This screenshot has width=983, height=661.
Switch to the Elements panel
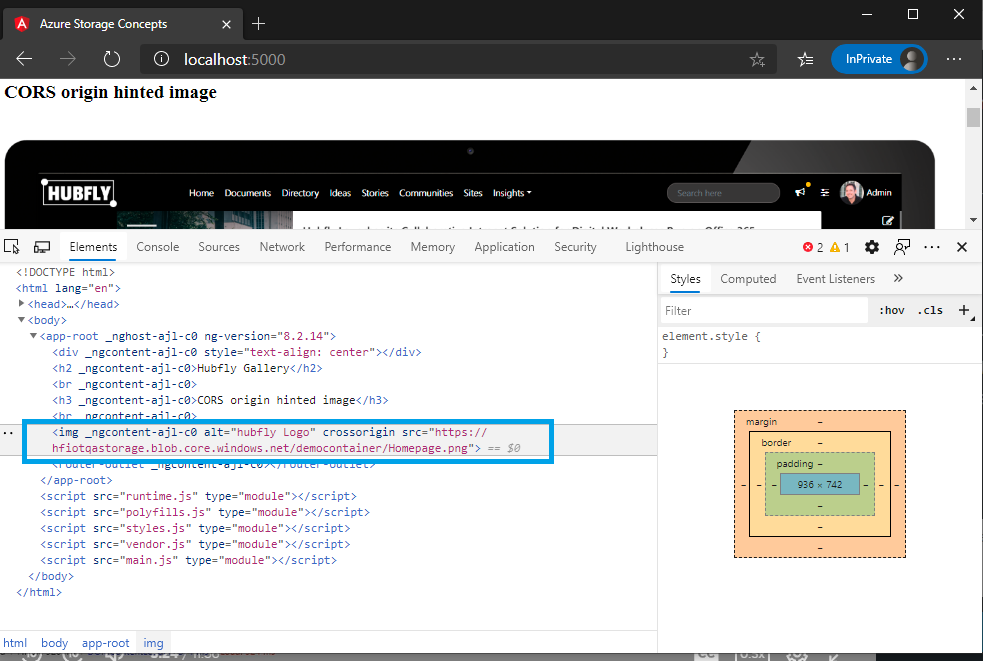(x=93, y=247)
